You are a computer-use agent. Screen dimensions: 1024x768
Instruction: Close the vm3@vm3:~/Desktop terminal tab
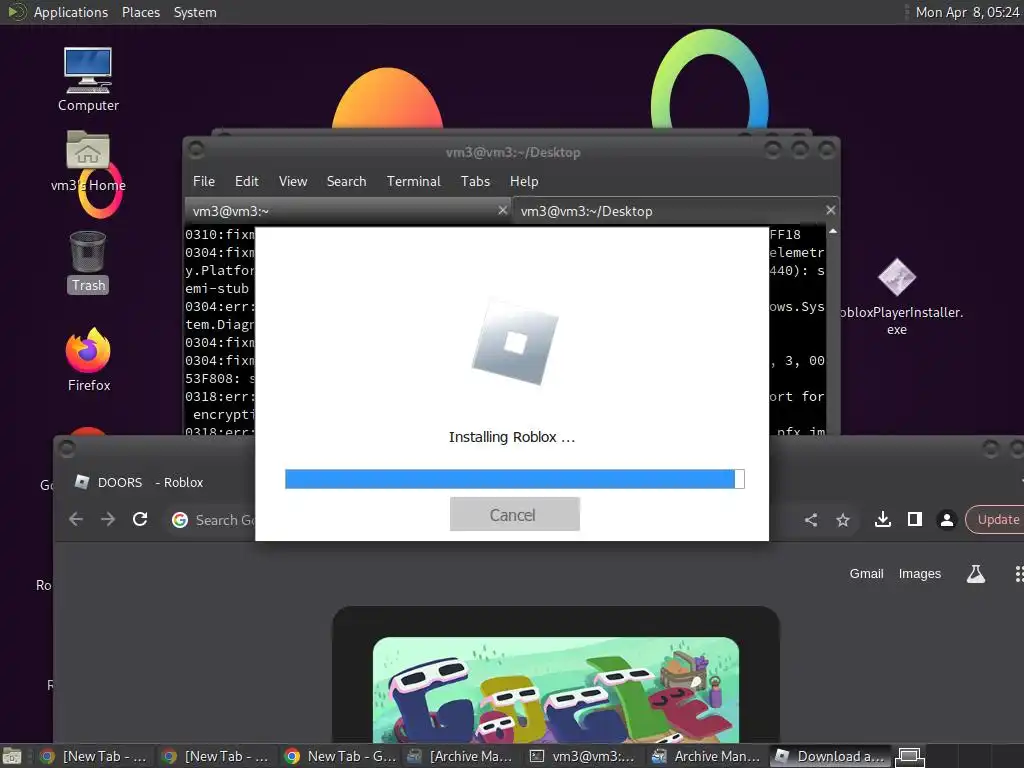830,210
